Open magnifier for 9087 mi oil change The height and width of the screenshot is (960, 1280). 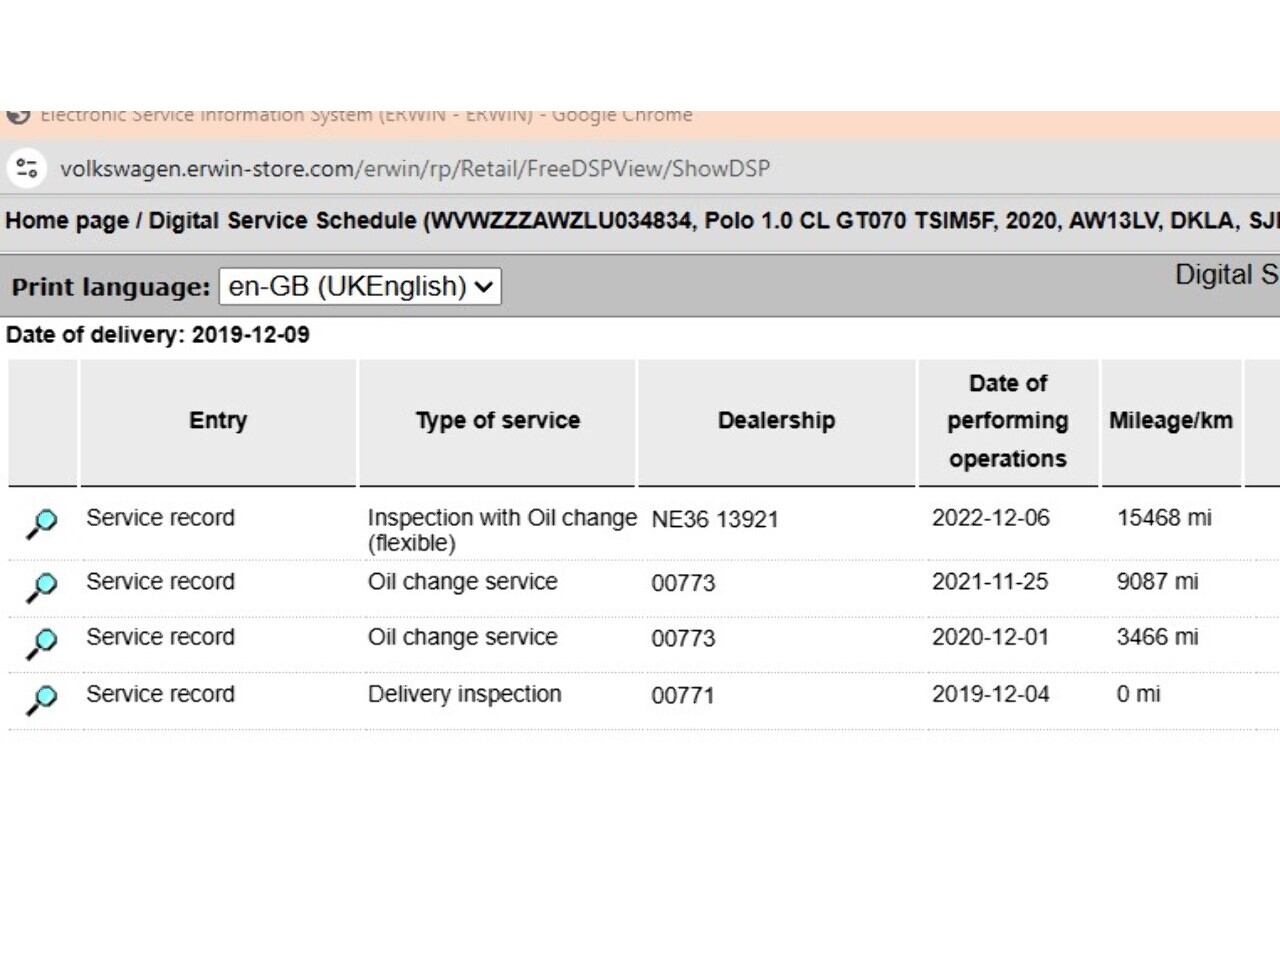click(42, 587)
